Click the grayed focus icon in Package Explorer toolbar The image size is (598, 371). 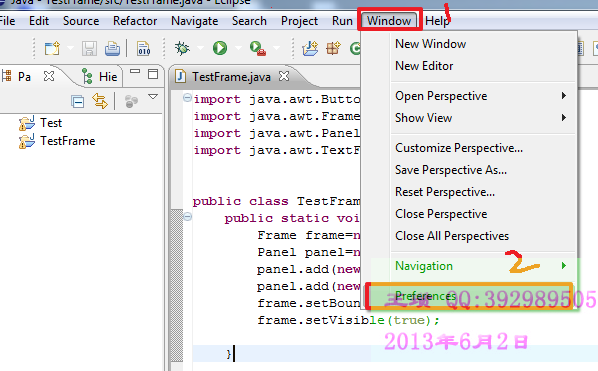click(x=131, y=101)
